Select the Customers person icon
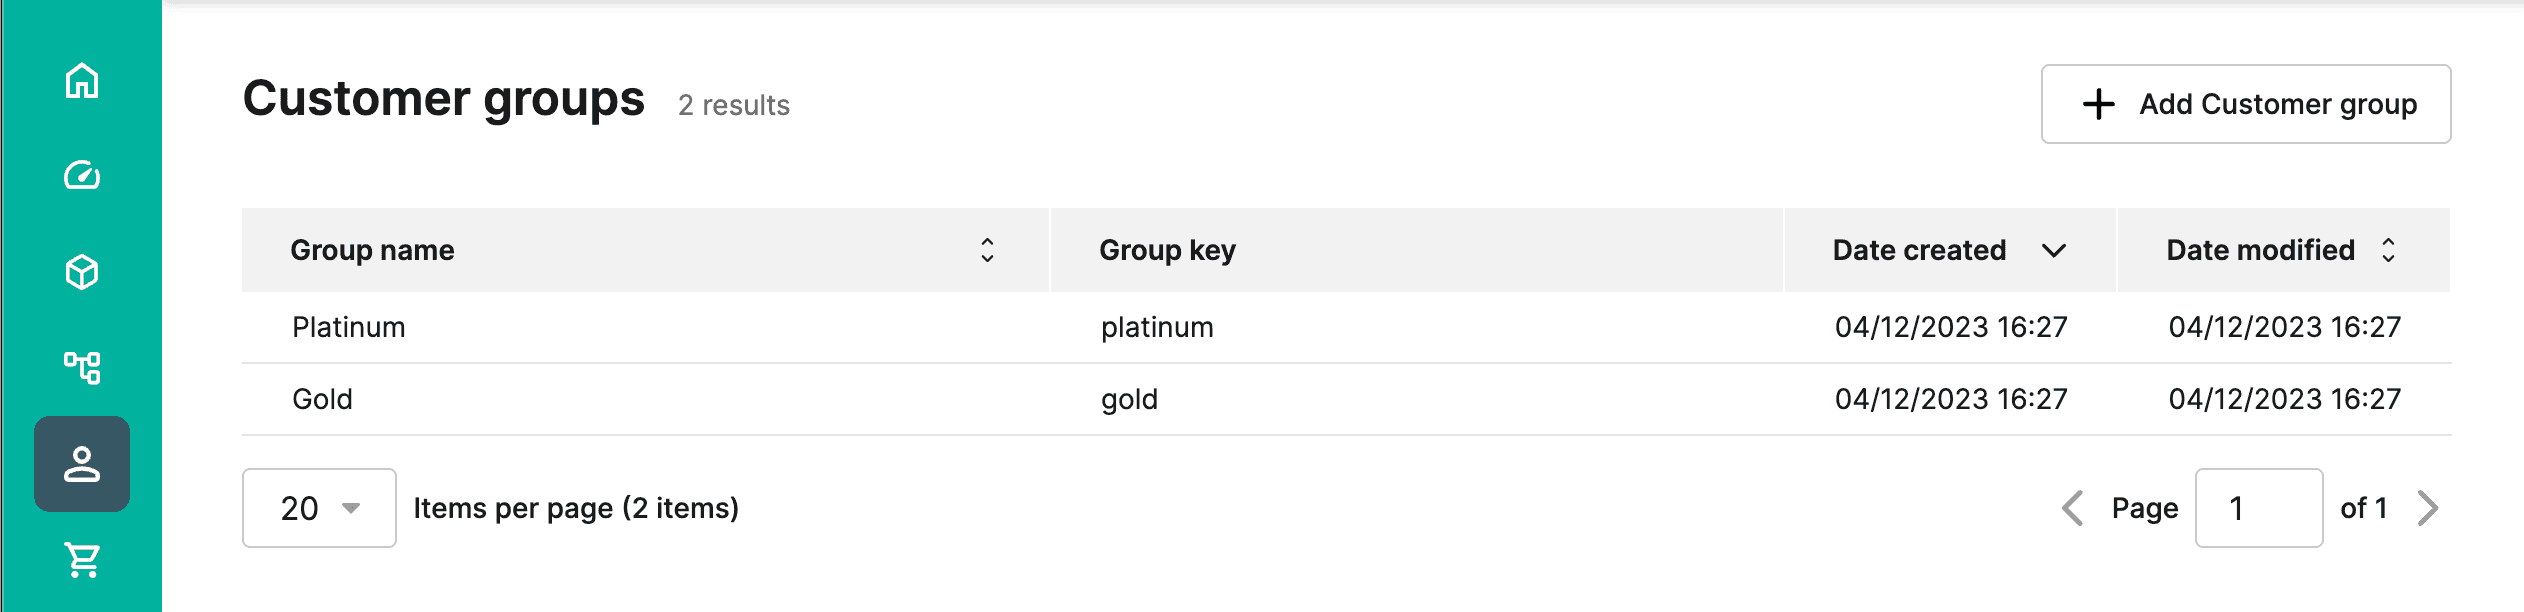The image size is (2524, 612). [x=82, y=464]
